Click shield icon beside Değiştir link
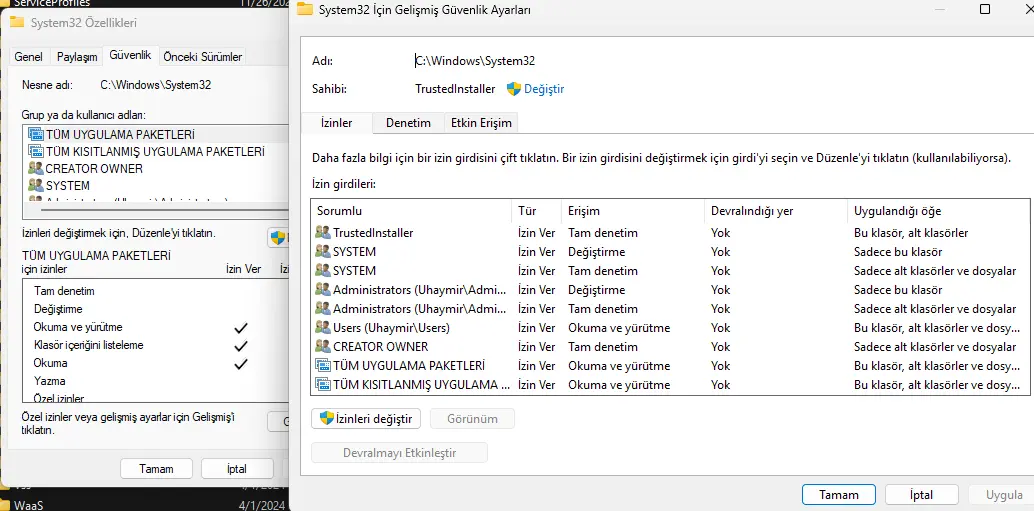 [x=514, y=89]
